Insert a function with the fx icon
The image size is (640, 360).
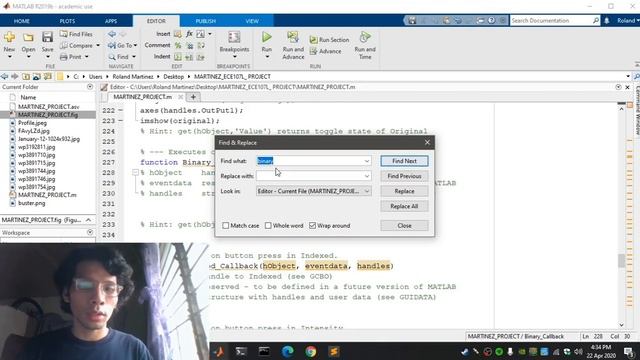[189, 34]
